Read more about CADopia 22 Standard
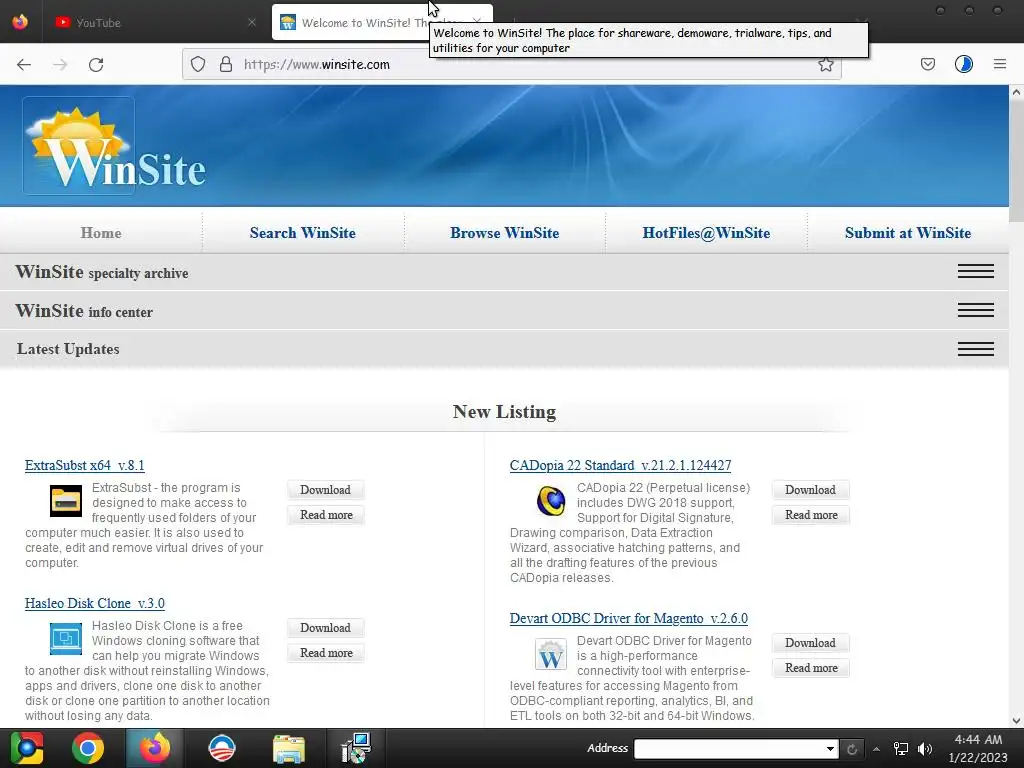The width and height of the screenshot is (1024, 768). (x=810, y=515)
